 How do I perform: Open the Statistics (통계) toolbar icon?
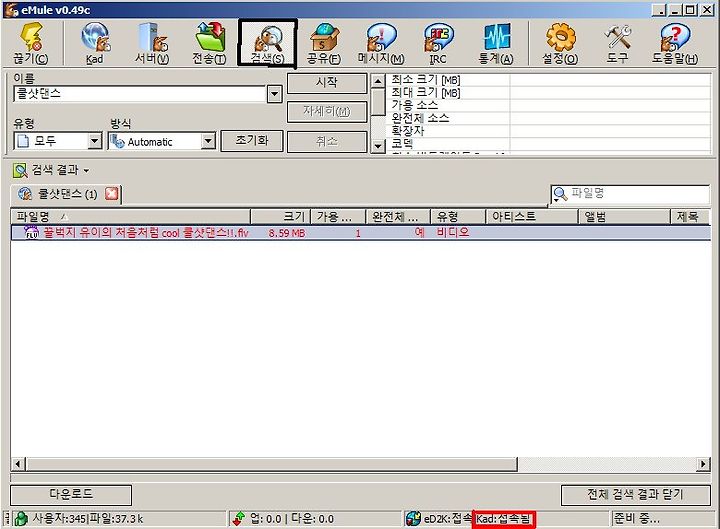(496, 43)
